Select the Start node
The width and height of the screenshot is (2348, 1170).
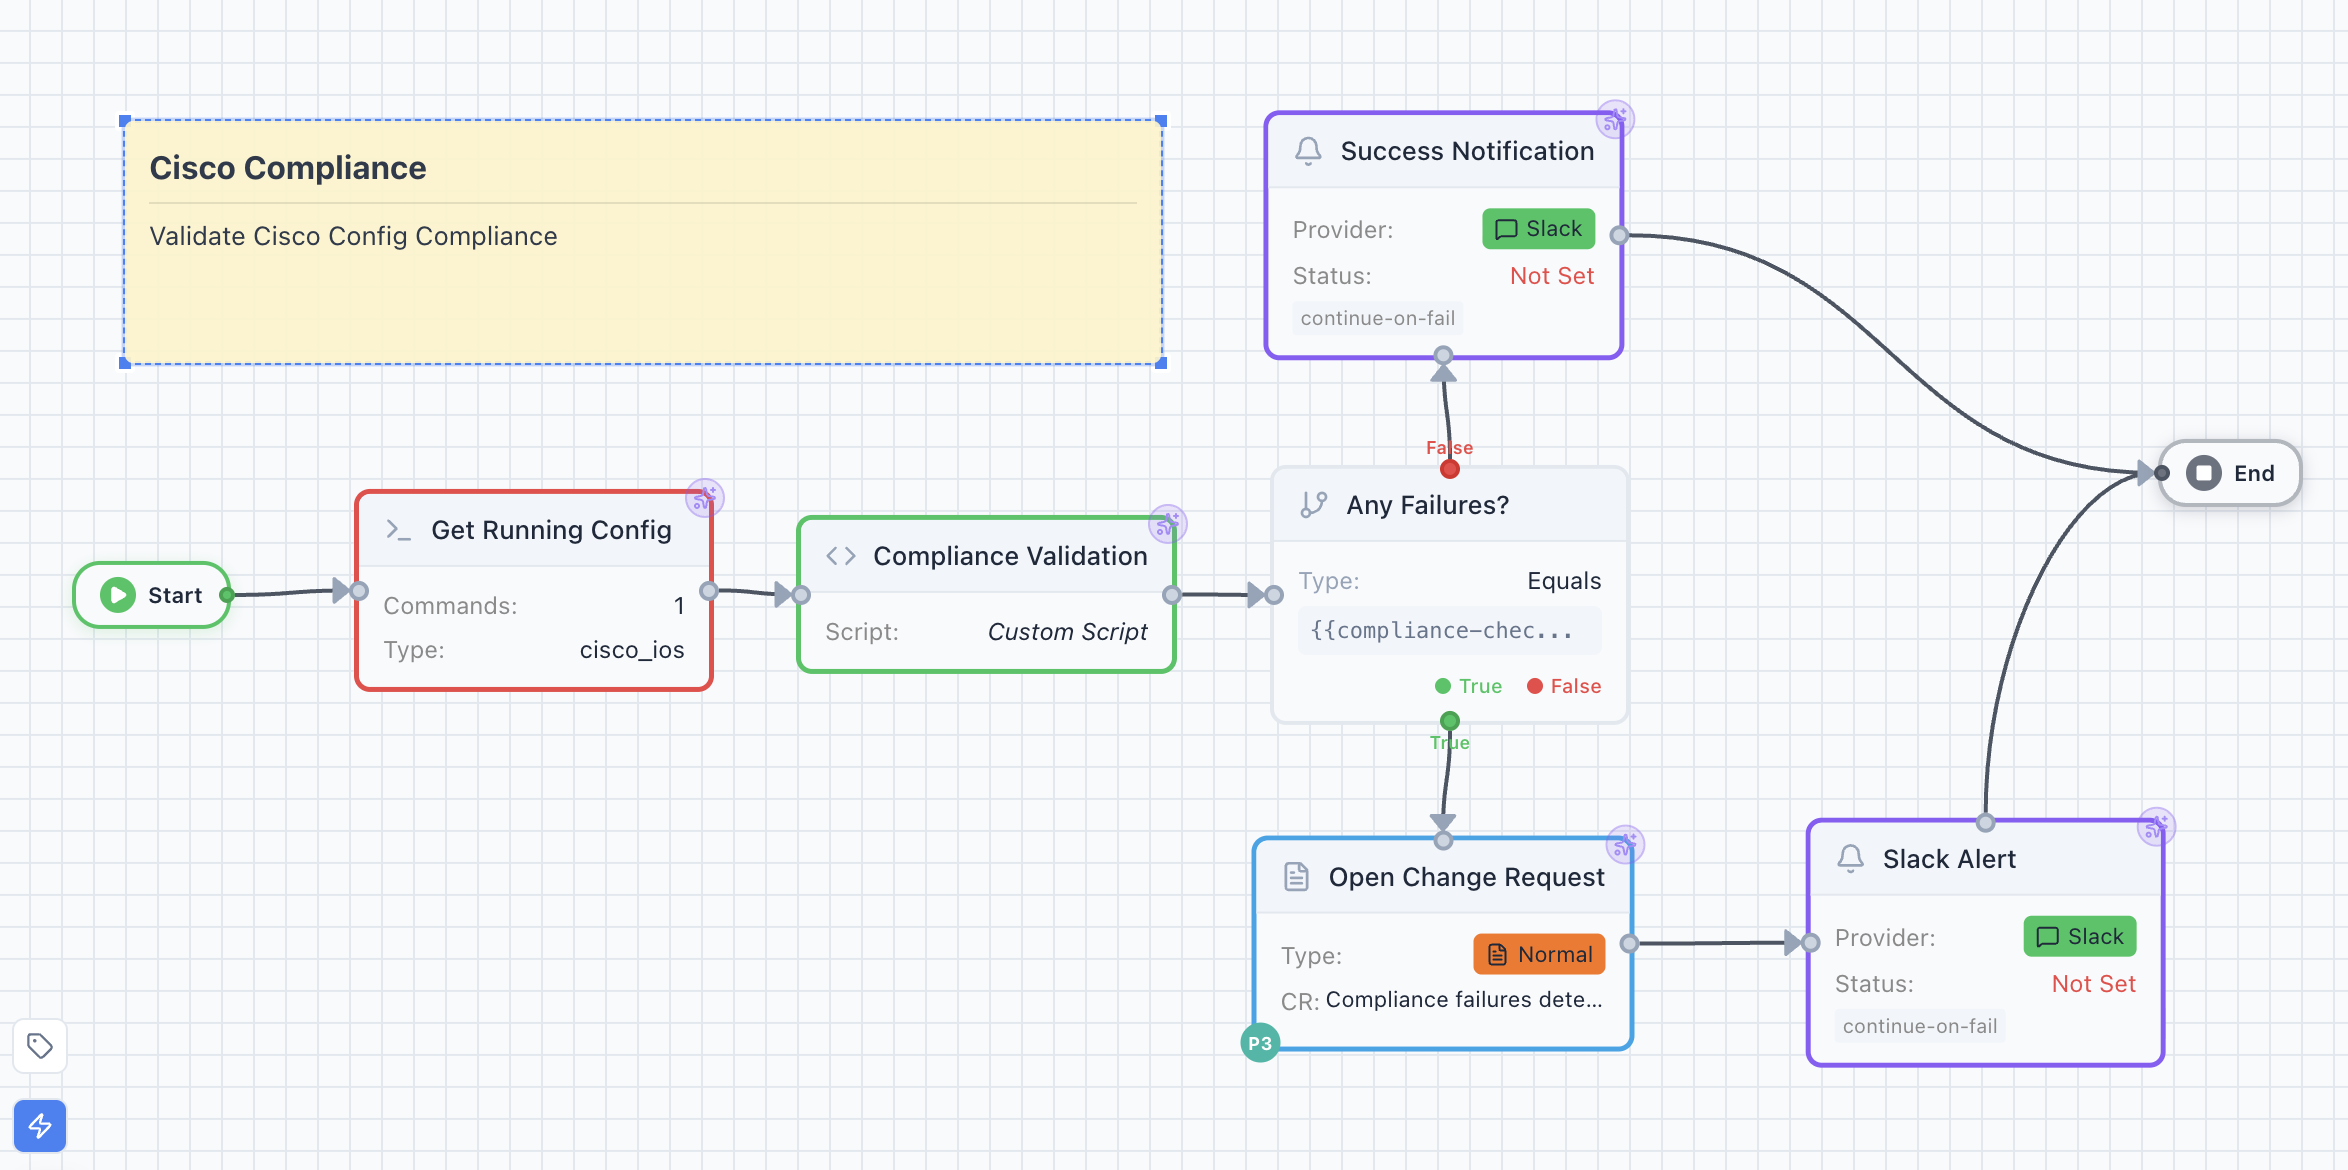(x=152, y=595)
